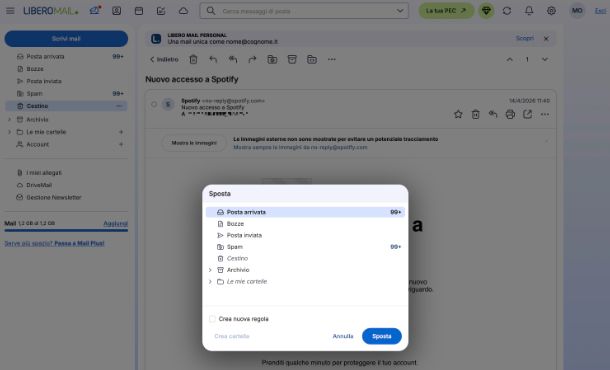Delete via trash icon in message header
This screenshot has height=370, width=610.
475,114
